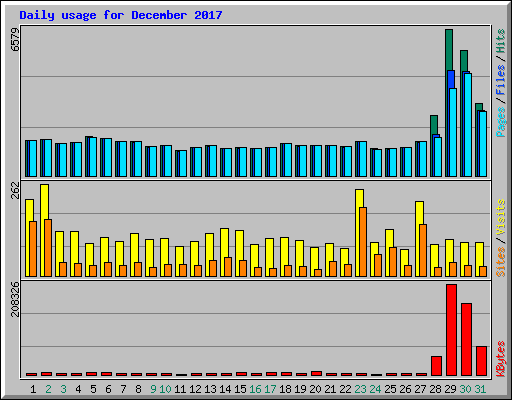The width and height of the screenshot is (512, 400).
Task: Click the 208326 axis value
Action: coord(15,299)
